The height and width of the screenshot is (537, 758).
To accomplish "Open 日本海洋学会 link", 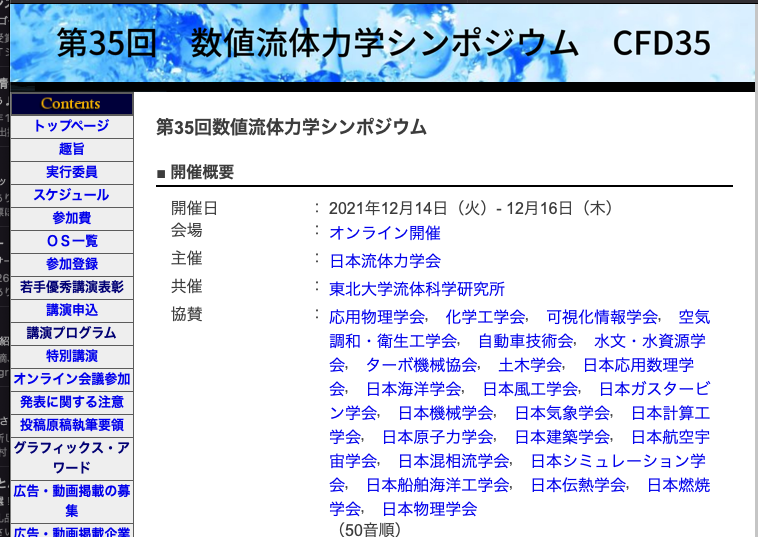I will pyautogui.click(x=413, y=389).
